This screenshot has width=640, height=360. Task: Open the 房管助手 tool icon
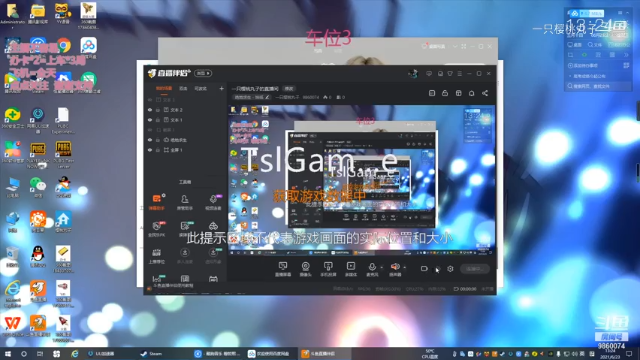point(184,202)
